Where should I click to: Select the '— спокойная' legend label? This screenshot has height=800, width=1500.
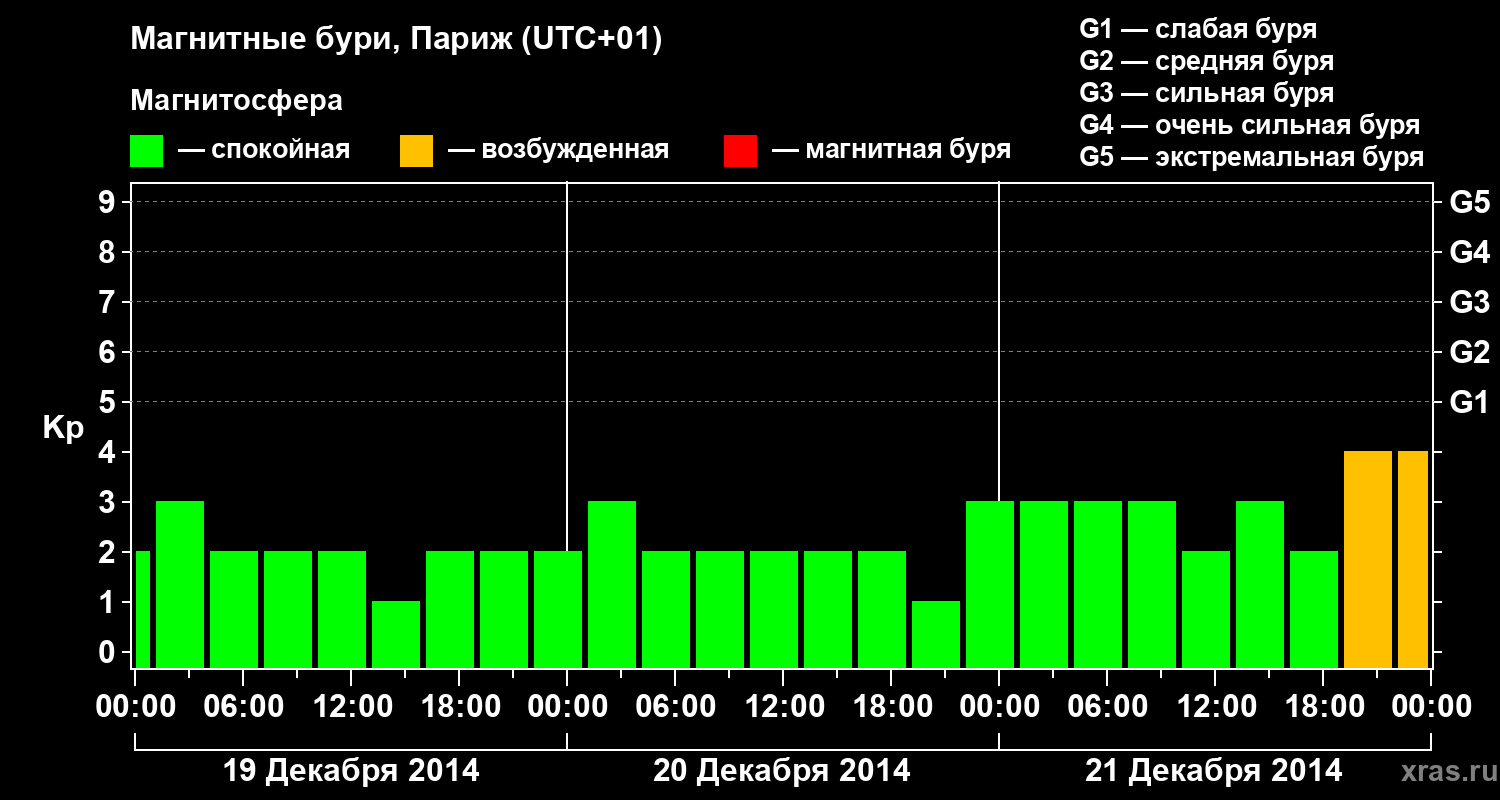(x=264, y=150)
